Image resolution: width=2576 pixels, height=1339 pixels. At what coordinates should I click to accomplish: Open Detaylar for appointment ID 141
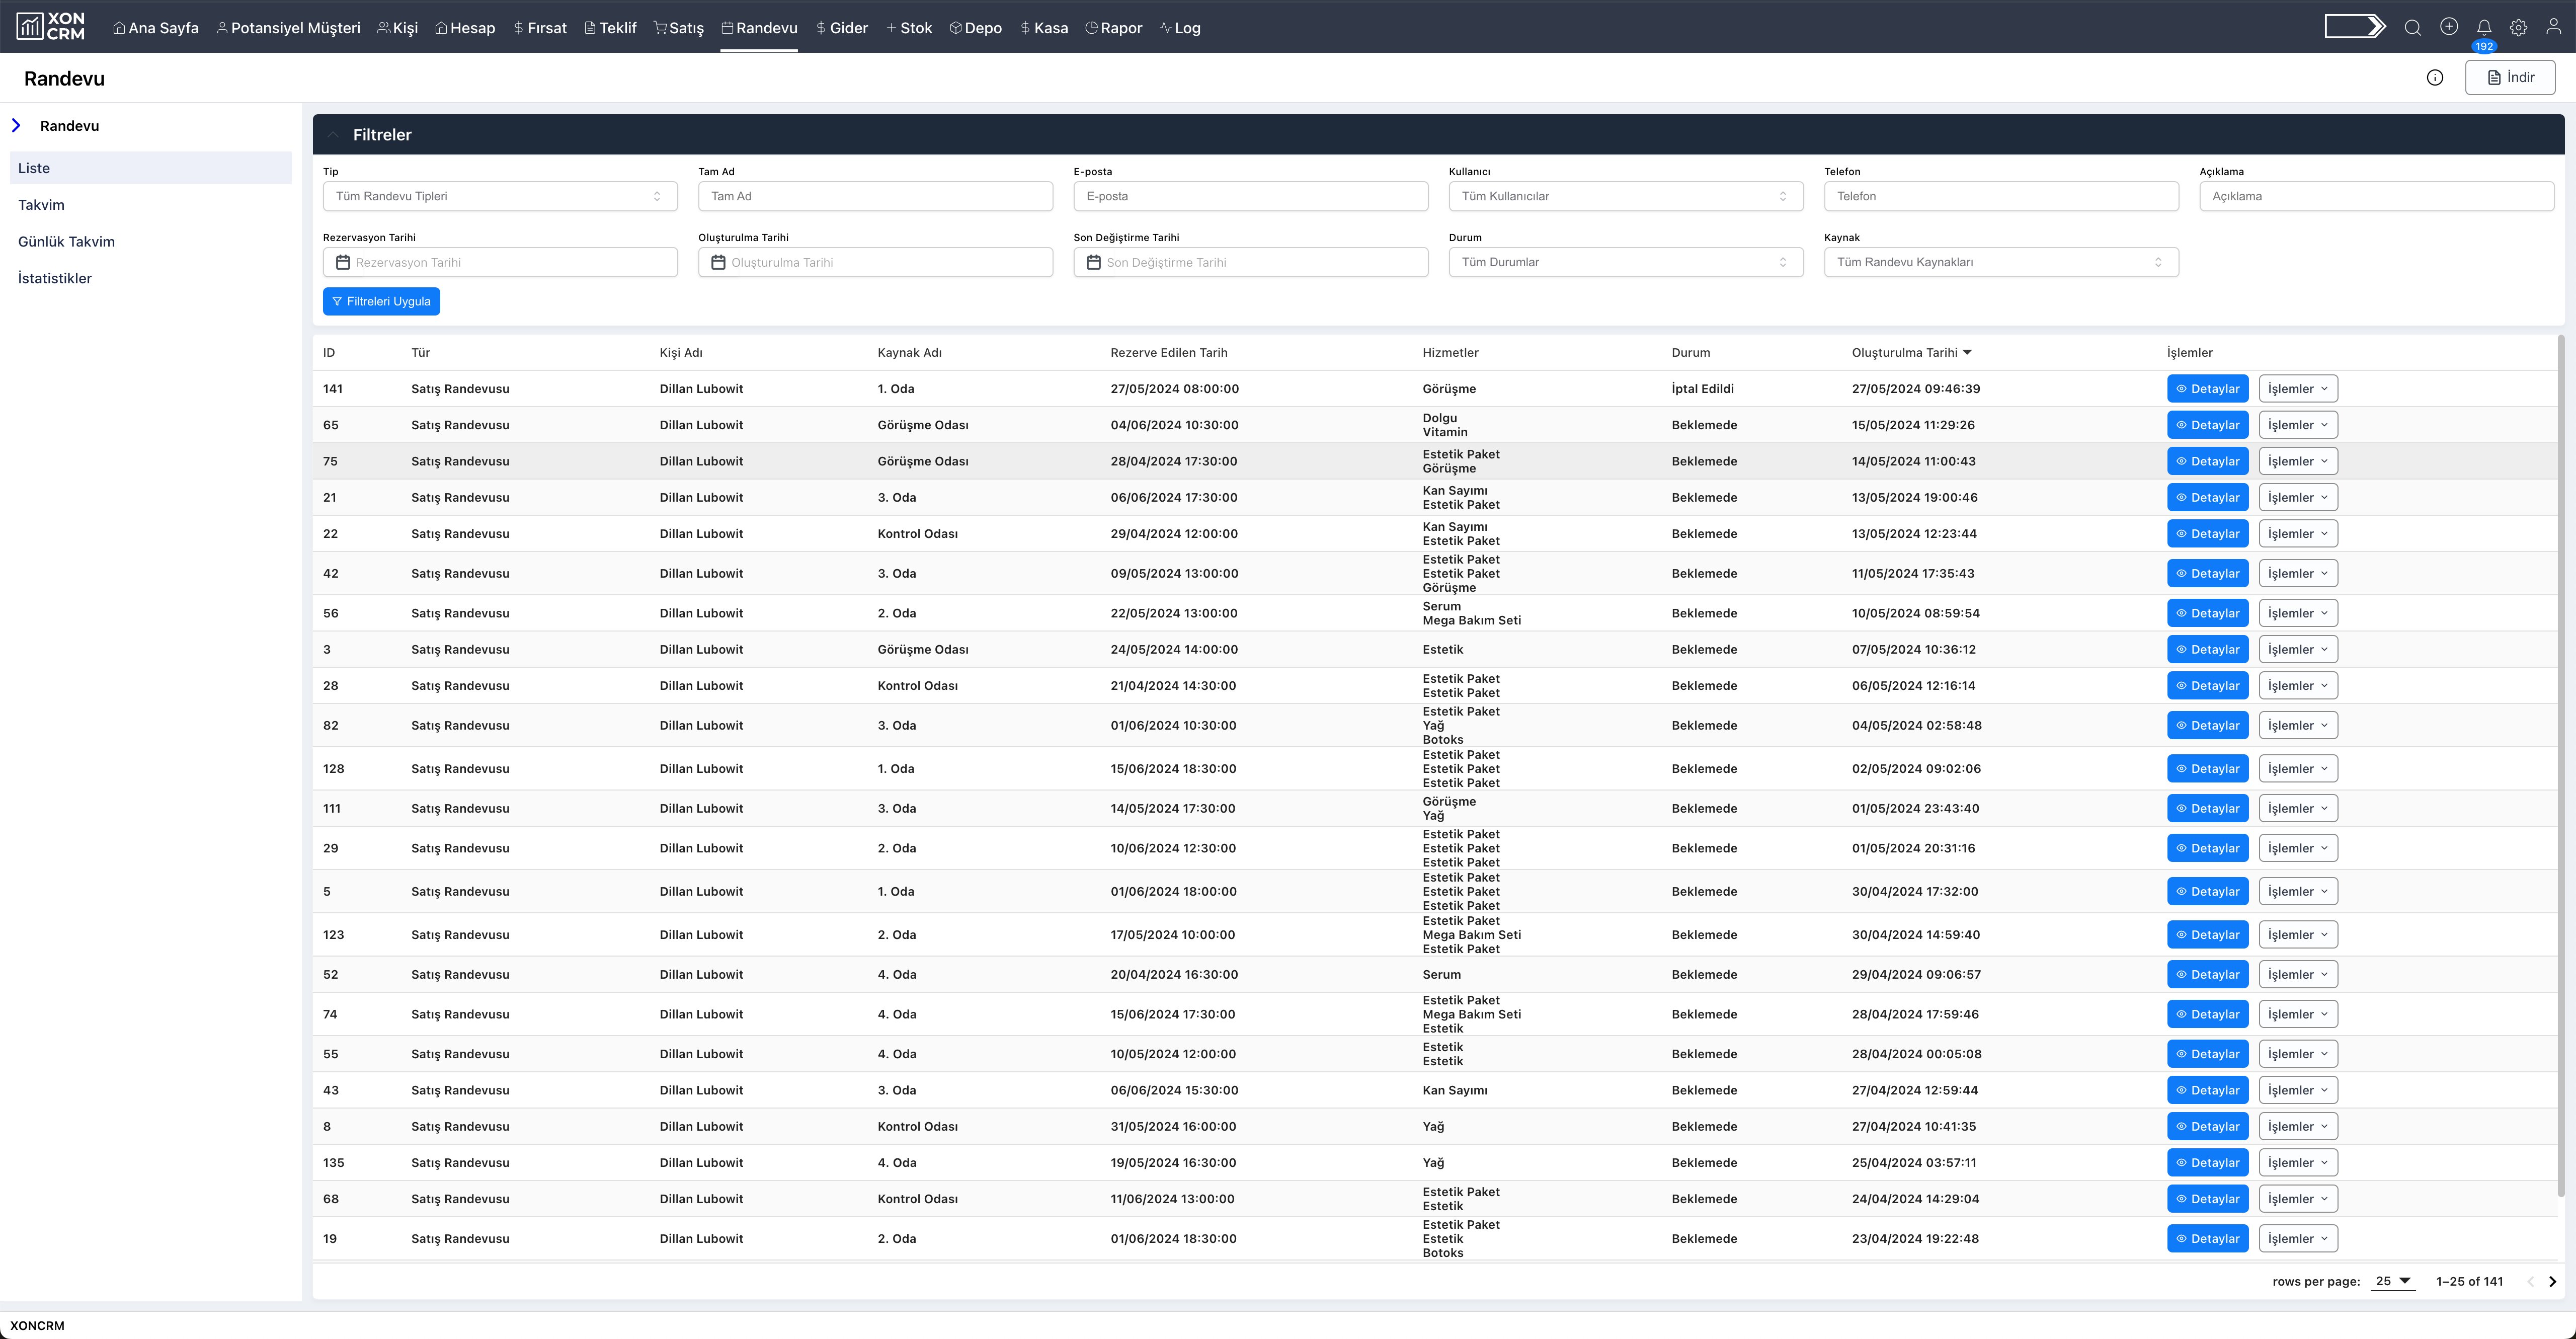point(2207,389)
